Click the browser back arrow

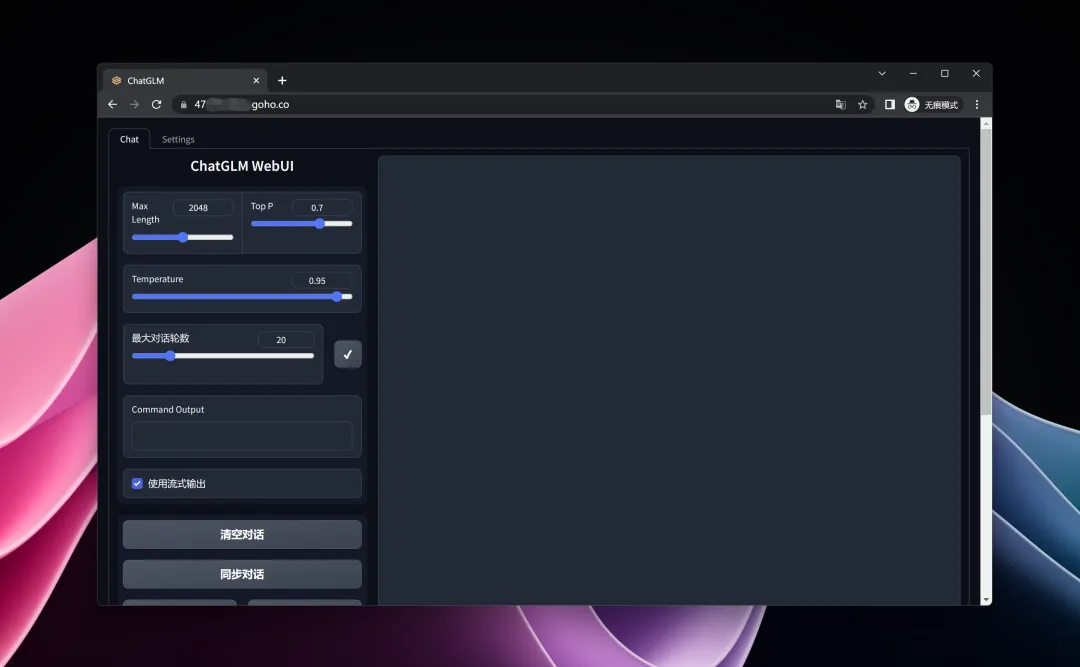tap(112, 105)
